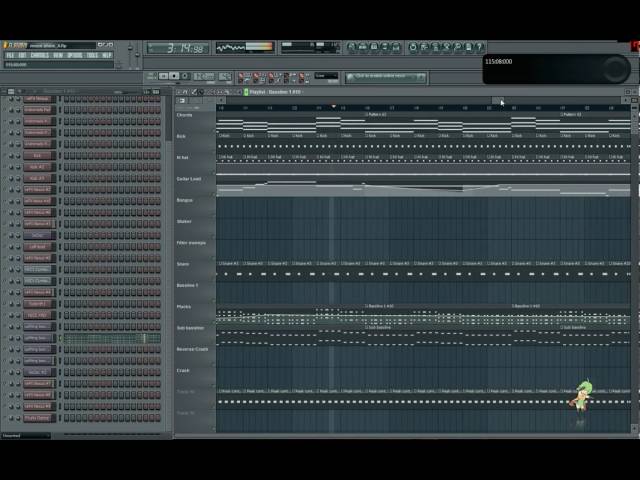This screenshot has height=480, width=640.
Task: Select the Hi hat playlist track label
Action: (x=182, y=158)
